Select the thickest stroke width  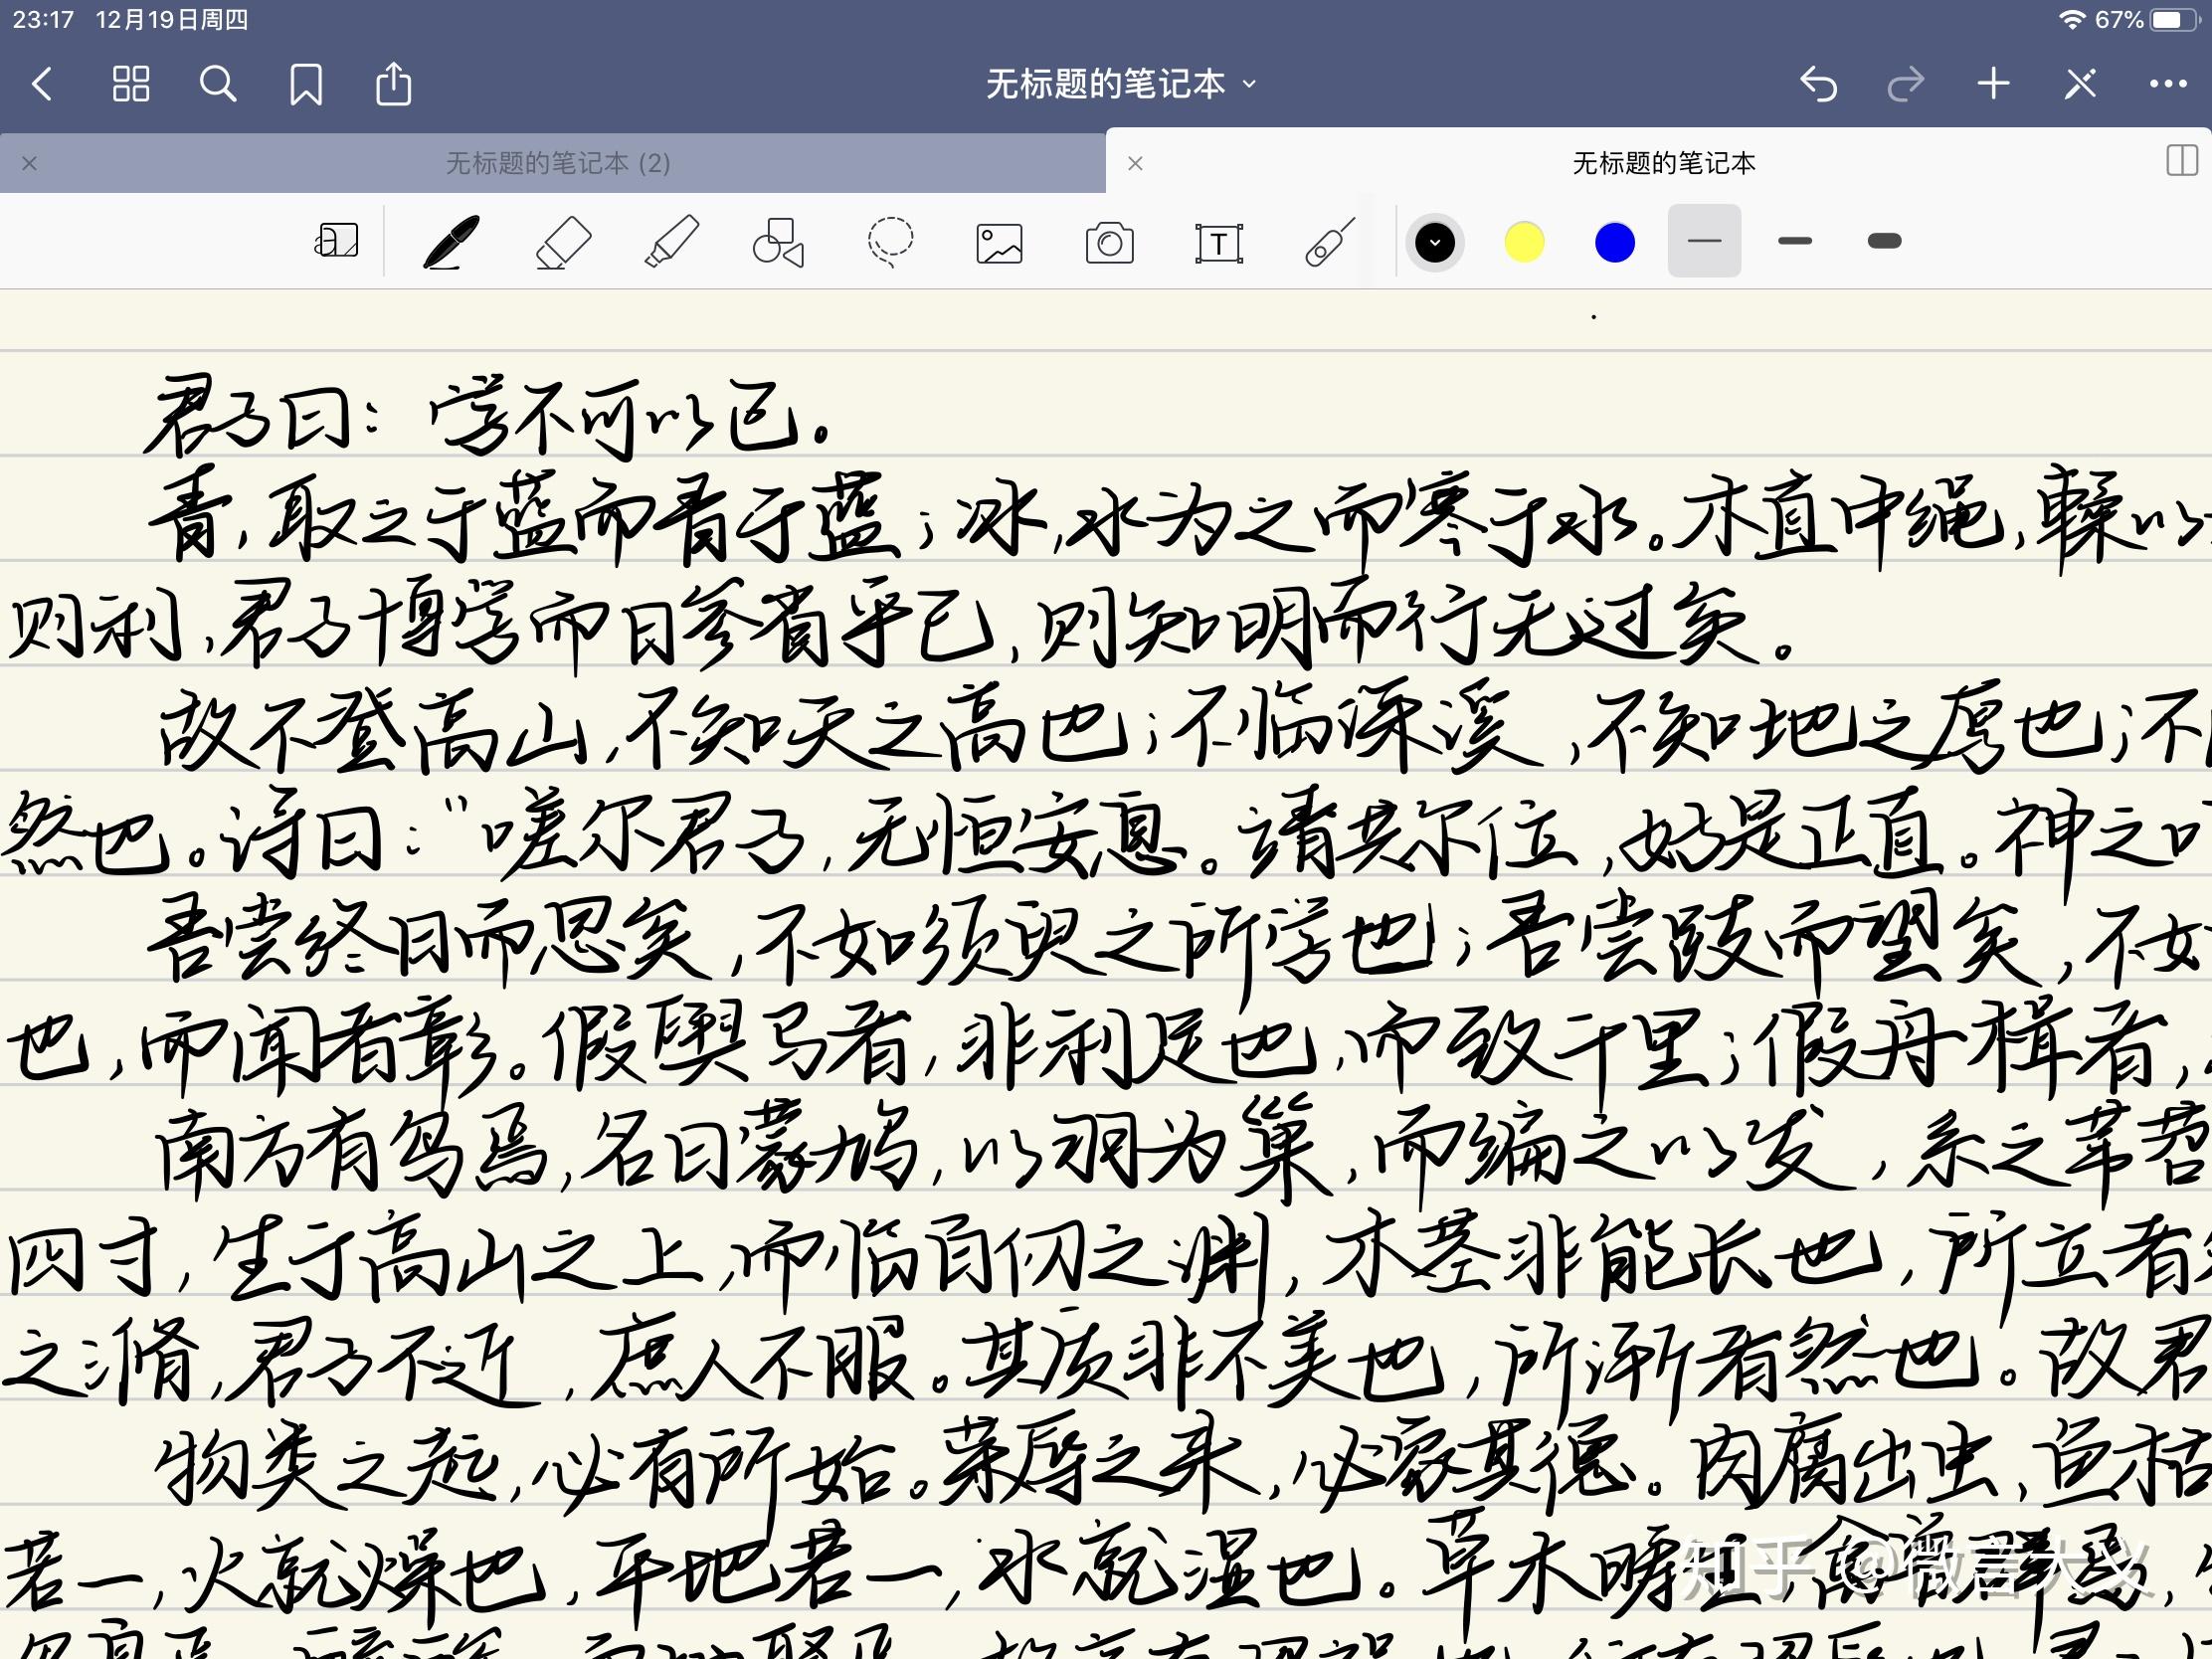(x=1884, y=241)
